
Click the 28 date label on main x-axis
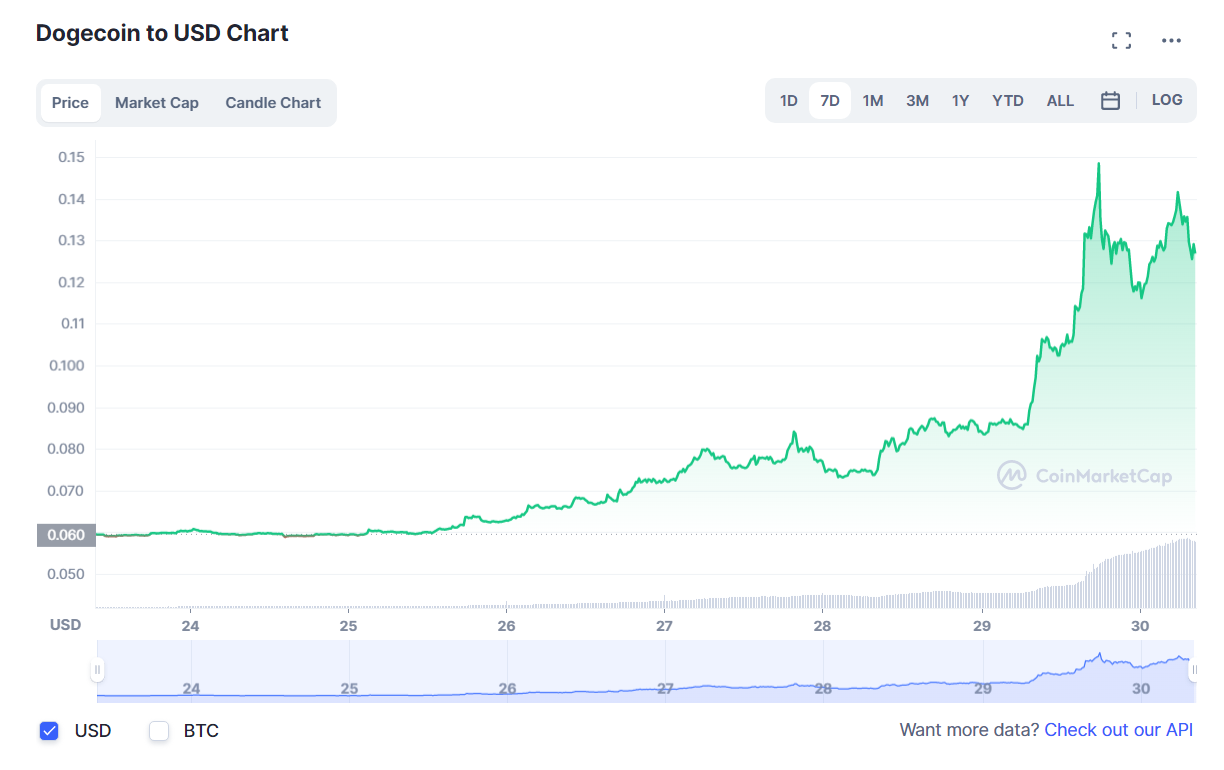point(823,626)
